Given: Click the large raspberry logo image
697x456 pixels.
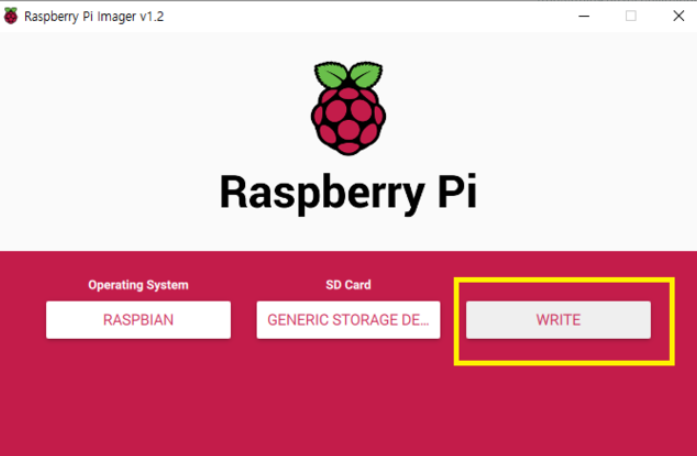Looking at the screenshot, I should (348, 108).
